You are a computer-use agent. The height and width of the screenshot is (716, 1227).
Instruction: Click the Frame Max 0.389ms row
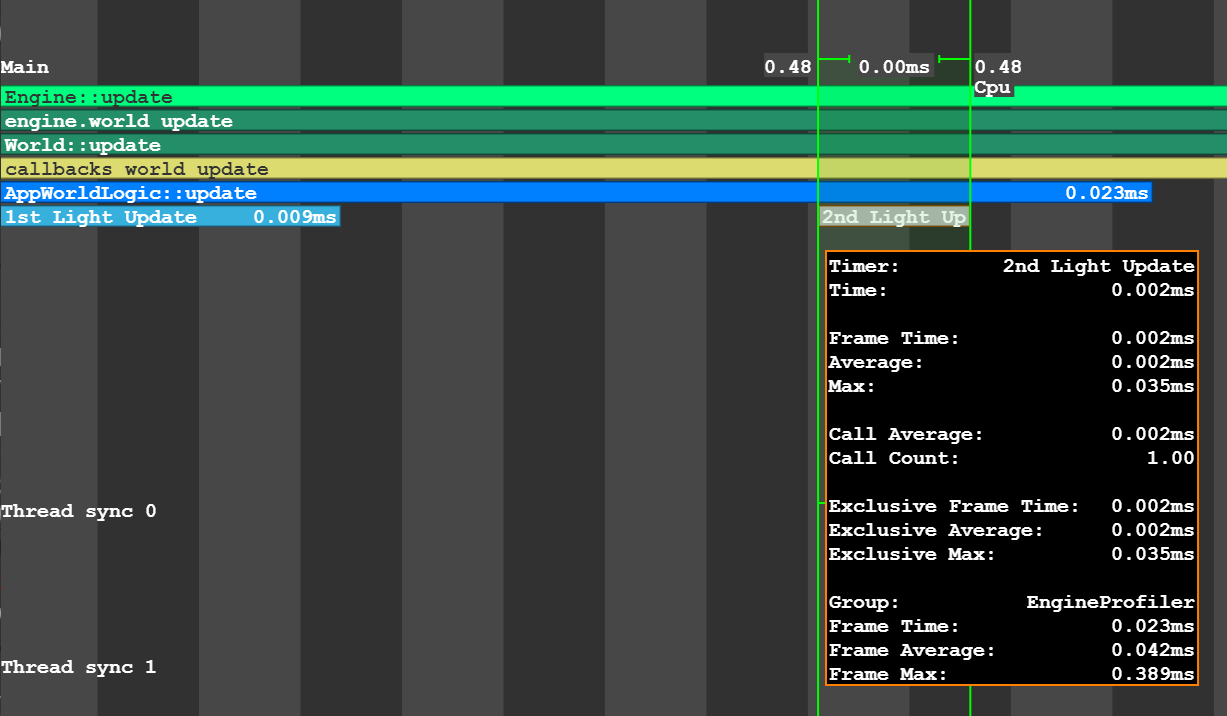(x=1011, y=674)
